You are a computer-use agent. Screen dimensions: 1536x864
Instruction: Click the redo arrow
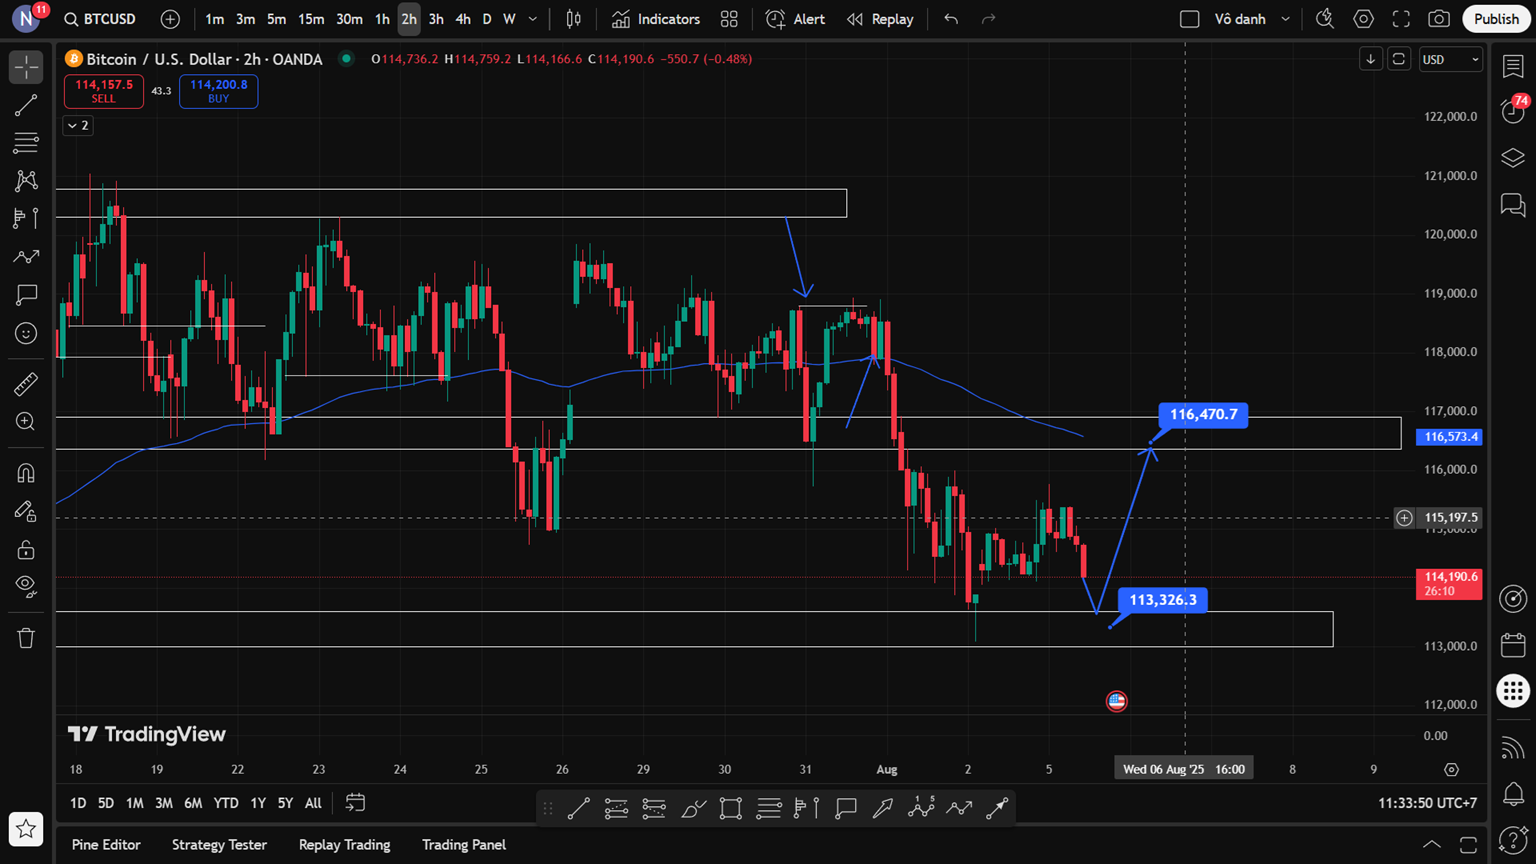click(988, 19)
